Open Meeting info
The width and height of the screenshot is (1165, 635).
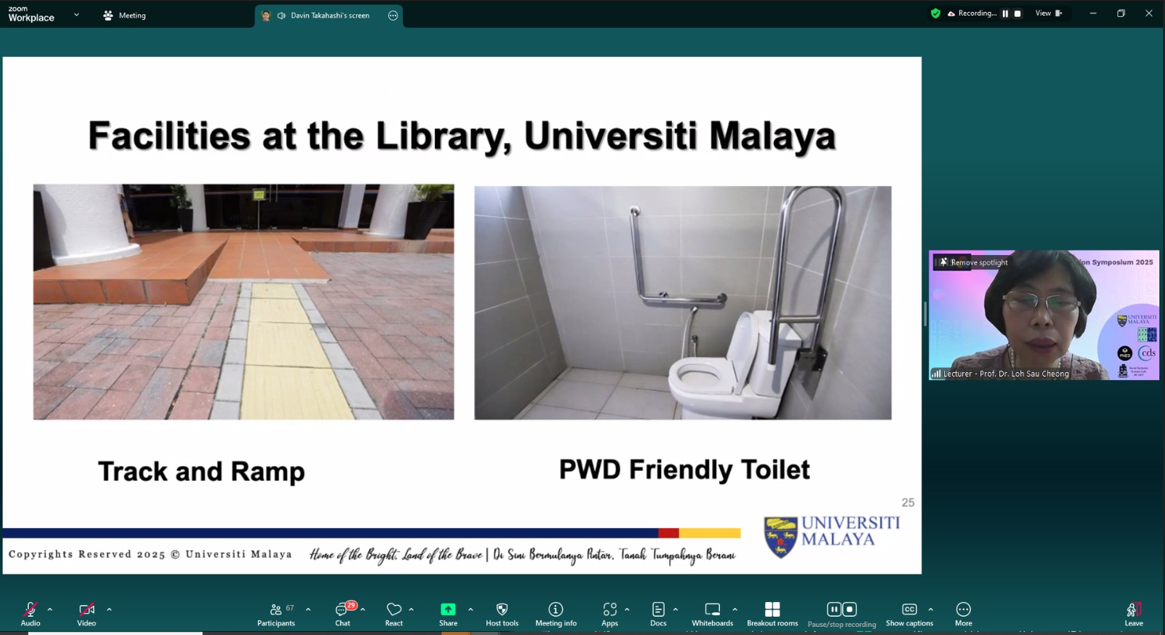point(556,610)
